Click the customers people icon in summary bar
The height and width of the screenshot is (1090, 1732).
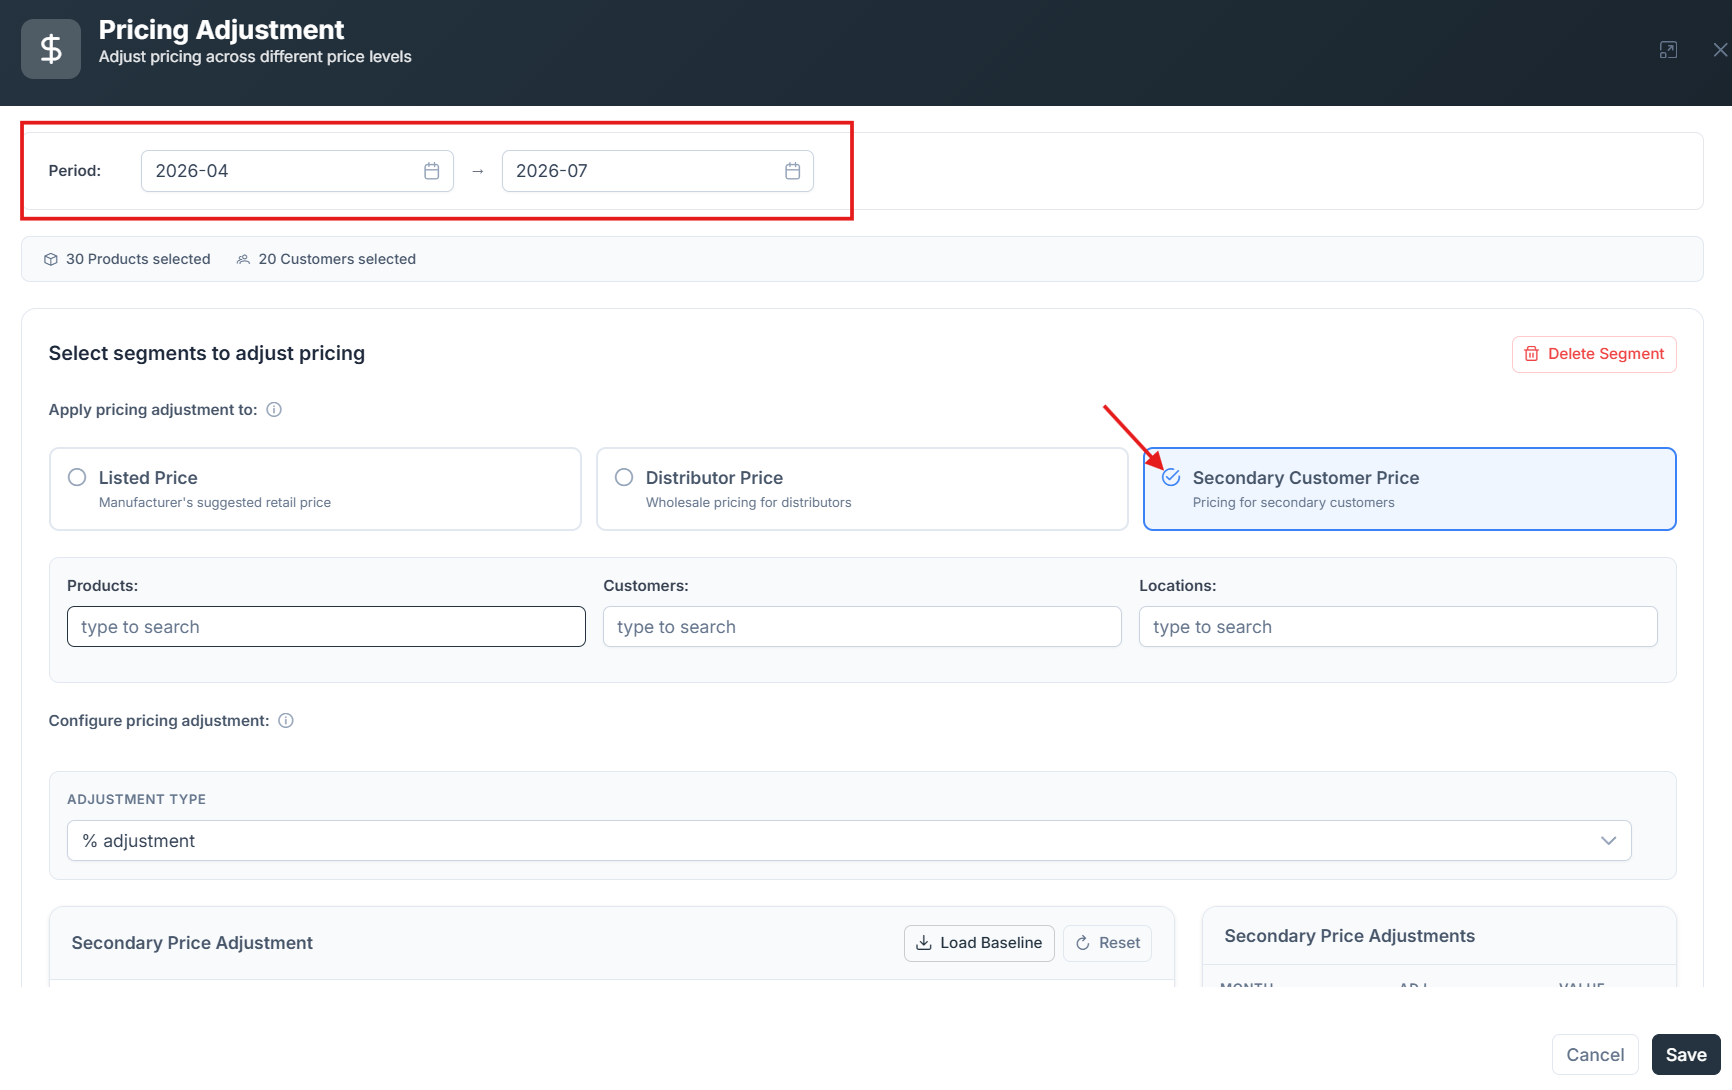pyautogui.click(x=243, y=259)
